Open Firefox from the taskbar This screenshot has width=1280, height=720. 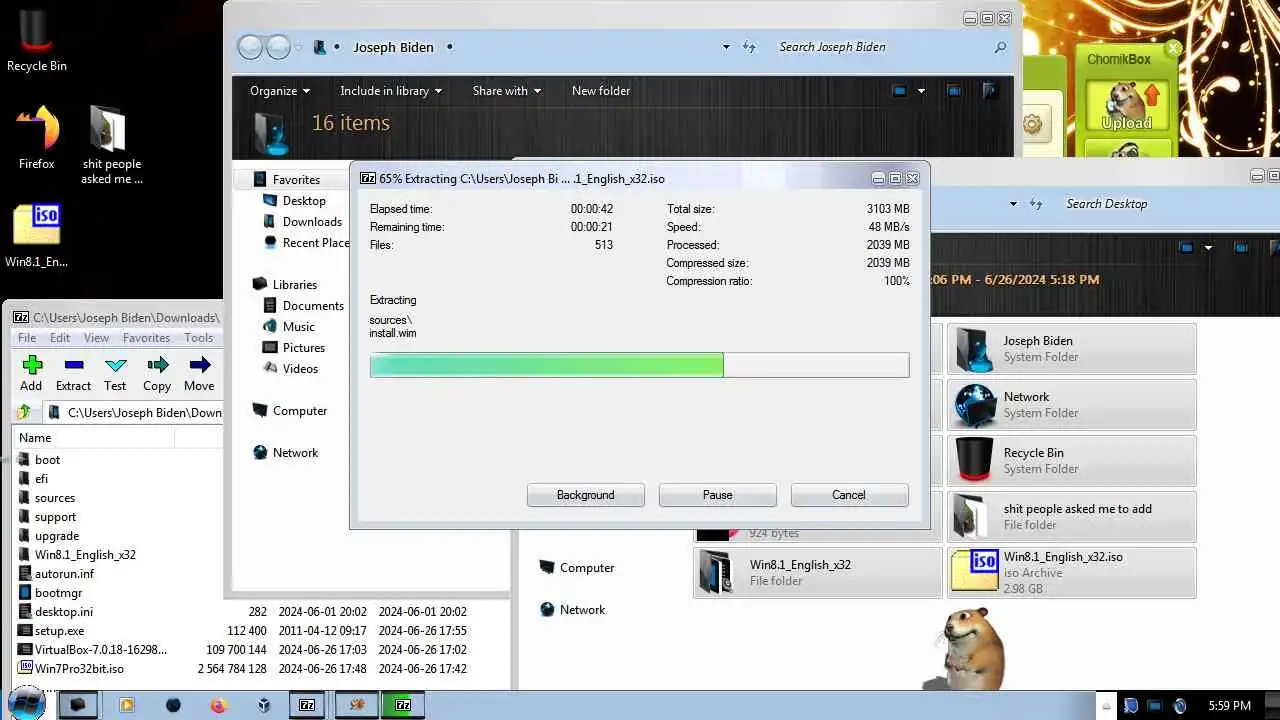point(219,705)
